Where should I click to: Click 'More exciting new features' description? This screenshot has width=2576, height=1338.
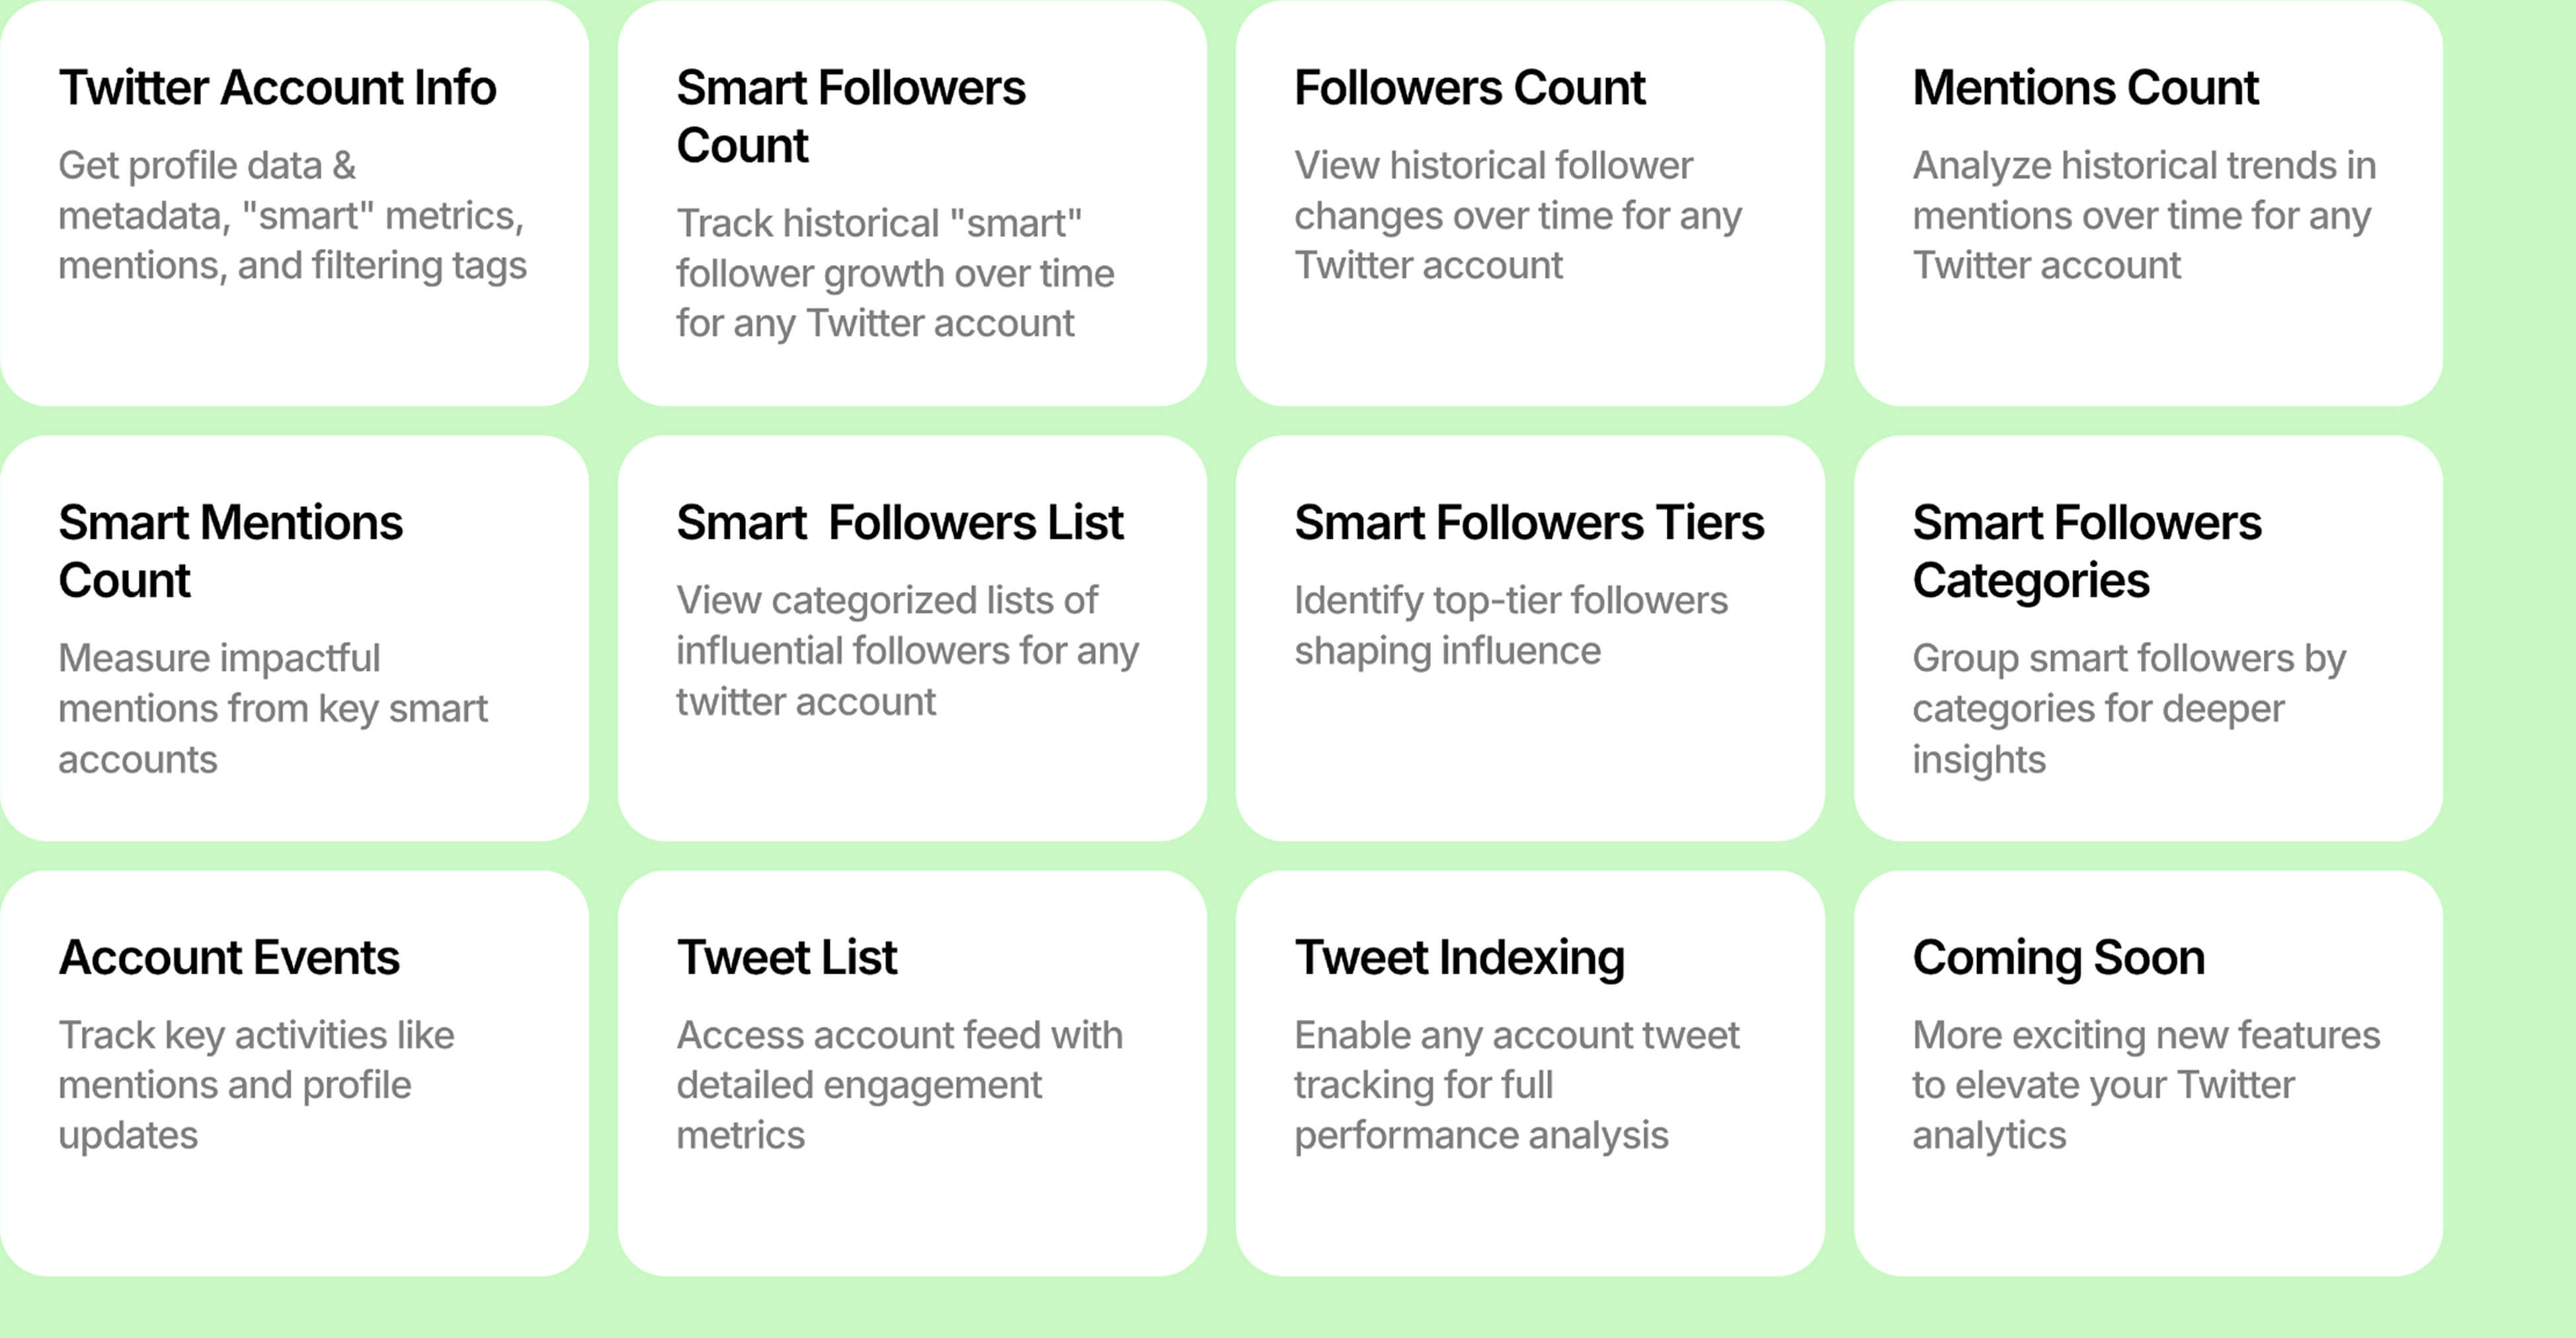(2146, 1085)
